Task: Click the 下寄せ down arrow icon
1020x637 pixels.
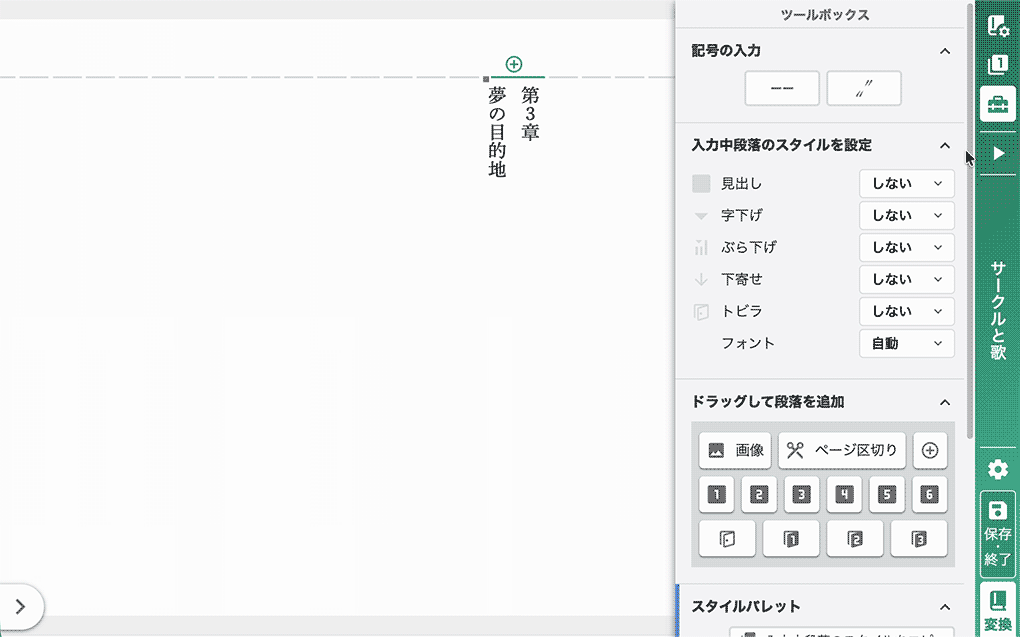Action: point(701,280)
